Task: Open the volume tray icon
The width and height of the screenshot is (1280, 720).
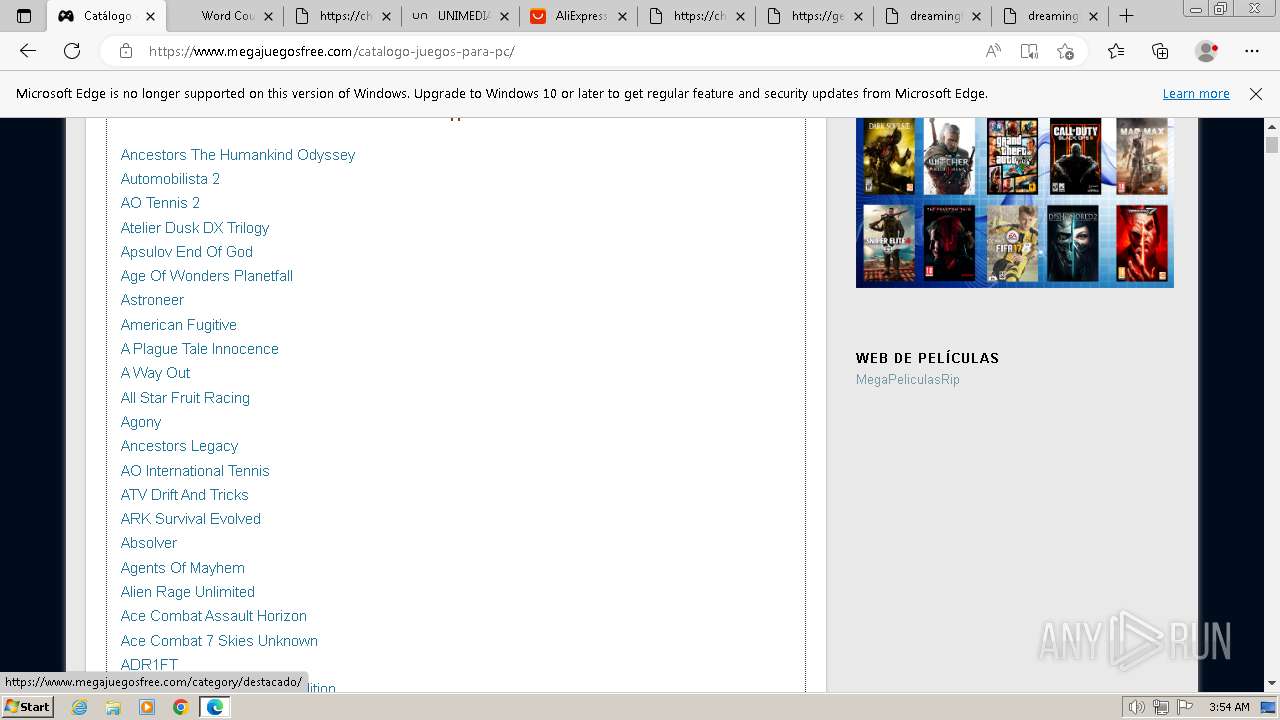Action: [1137, 707]
